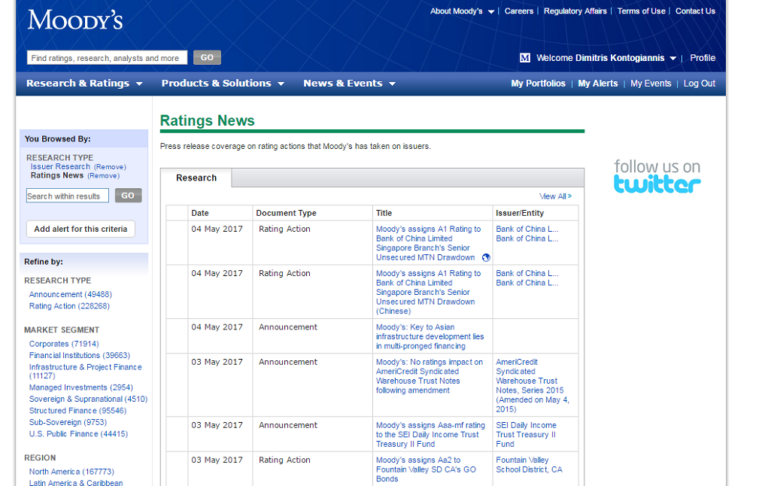768x486 pixels.
Task: Select the Research tab
Action: tap(196, 178)
